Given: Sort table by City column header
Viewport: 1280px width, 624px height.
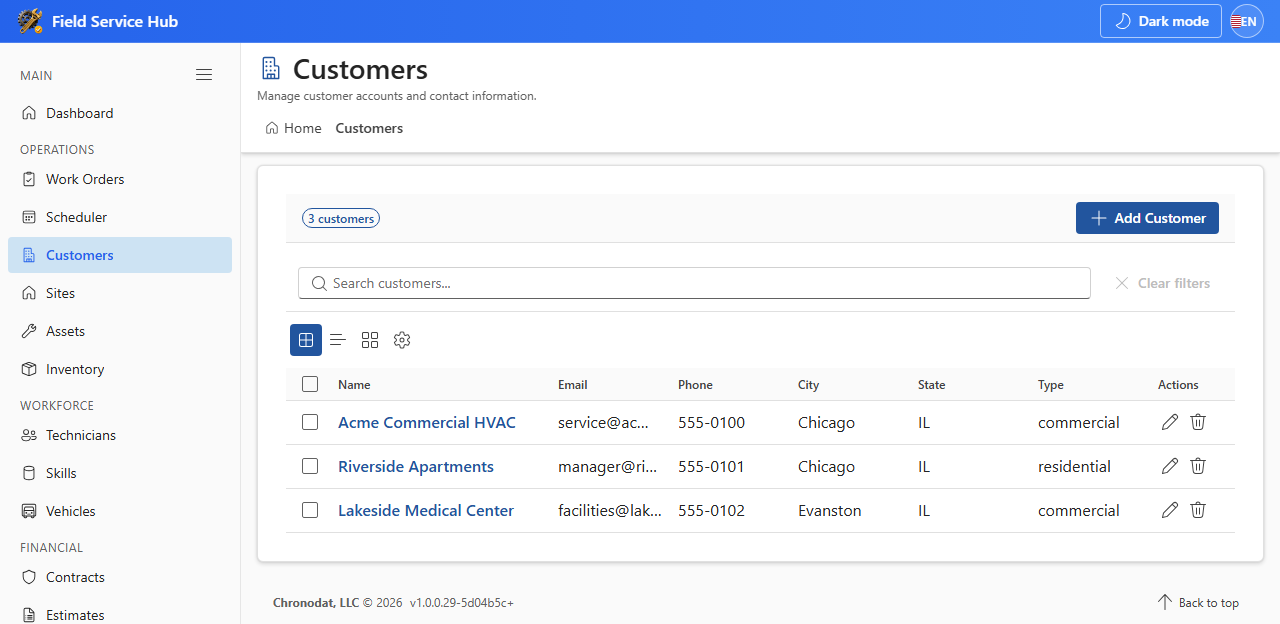Looking at the screenshot, I should (x=808, y=385).
